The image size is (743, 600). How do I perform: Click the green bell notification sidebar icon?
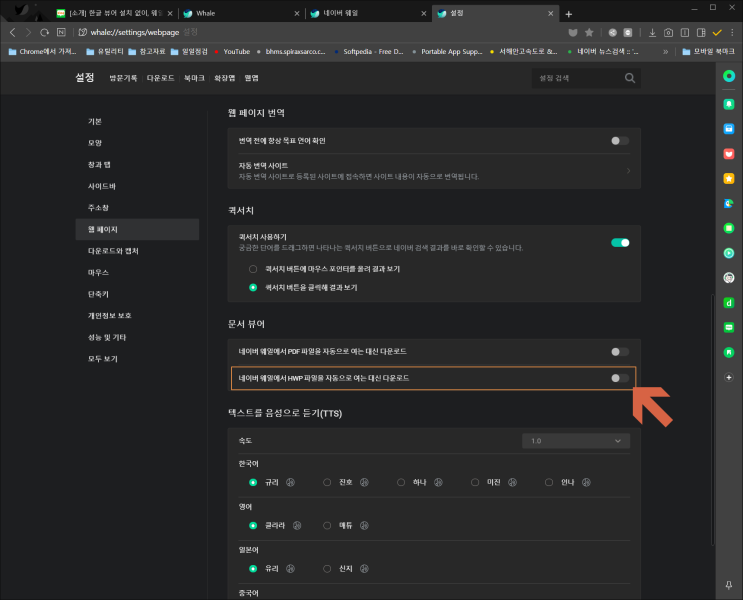tap(729, 104)
